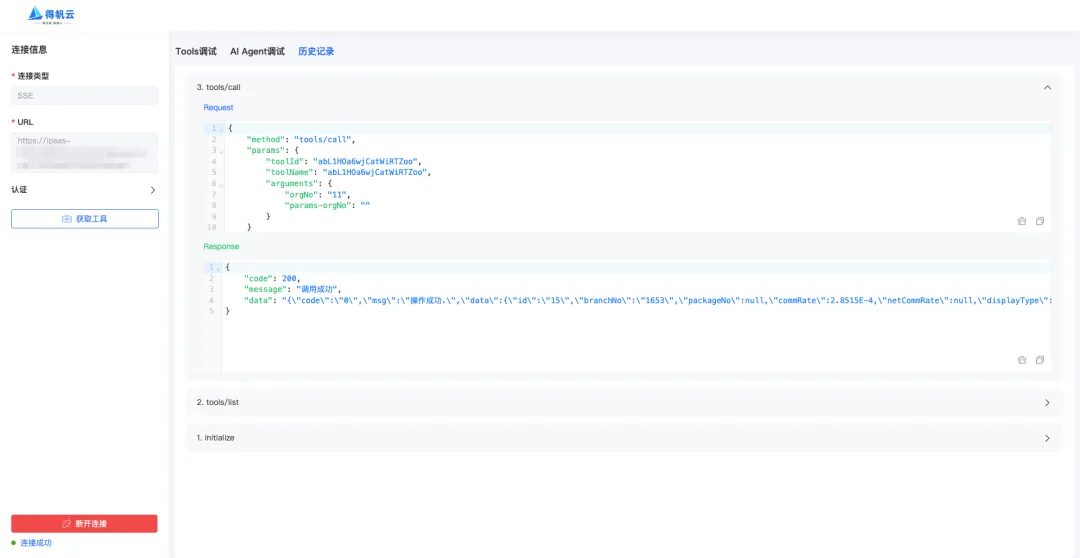Click the 认证 label
Screen dimensions: 1080x558
point(19,189)
